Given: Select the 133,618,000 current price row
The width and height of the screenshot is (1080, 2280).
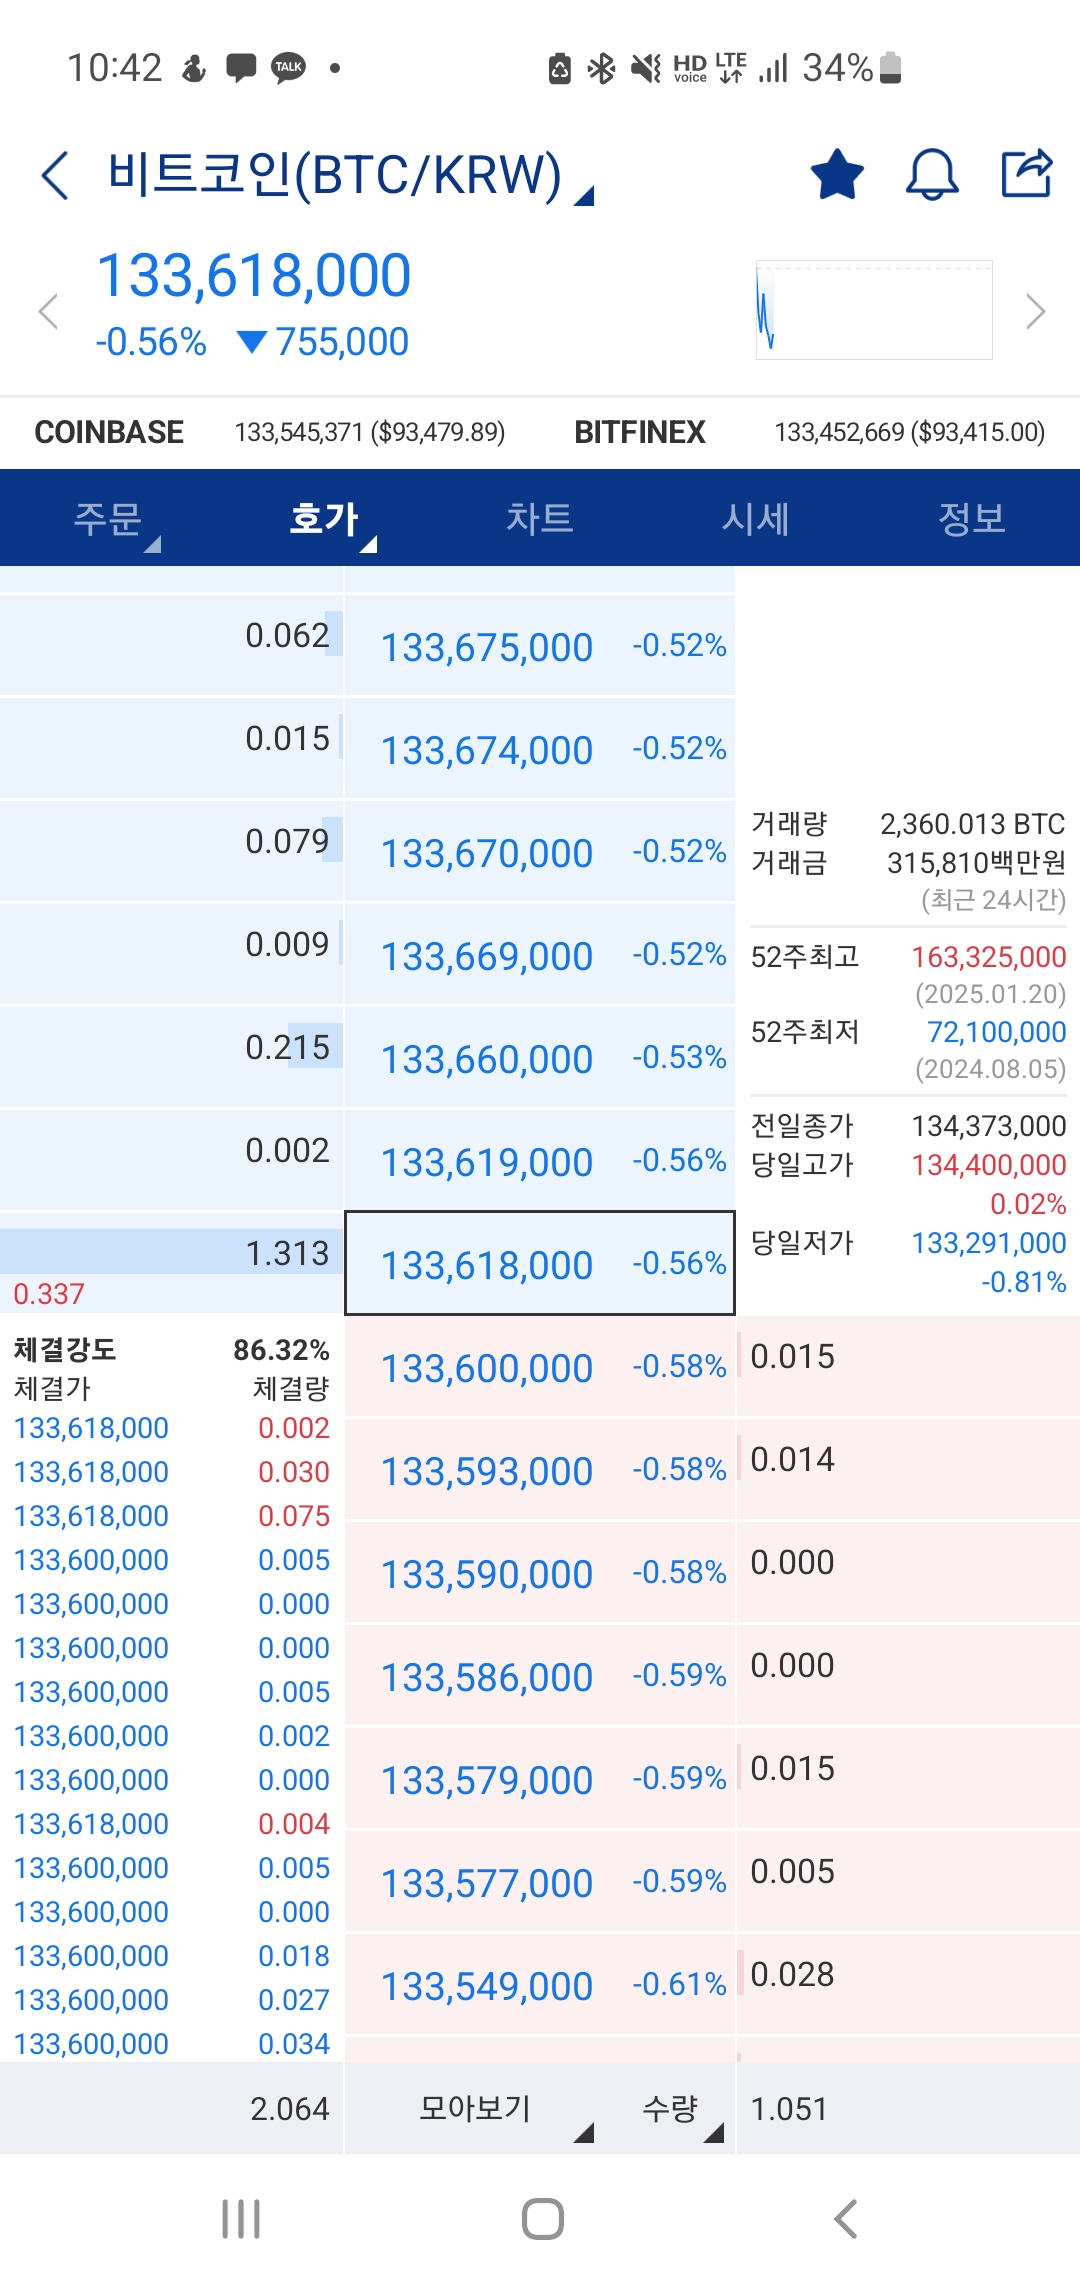Looking at the screenshot, I should 539,1264.
